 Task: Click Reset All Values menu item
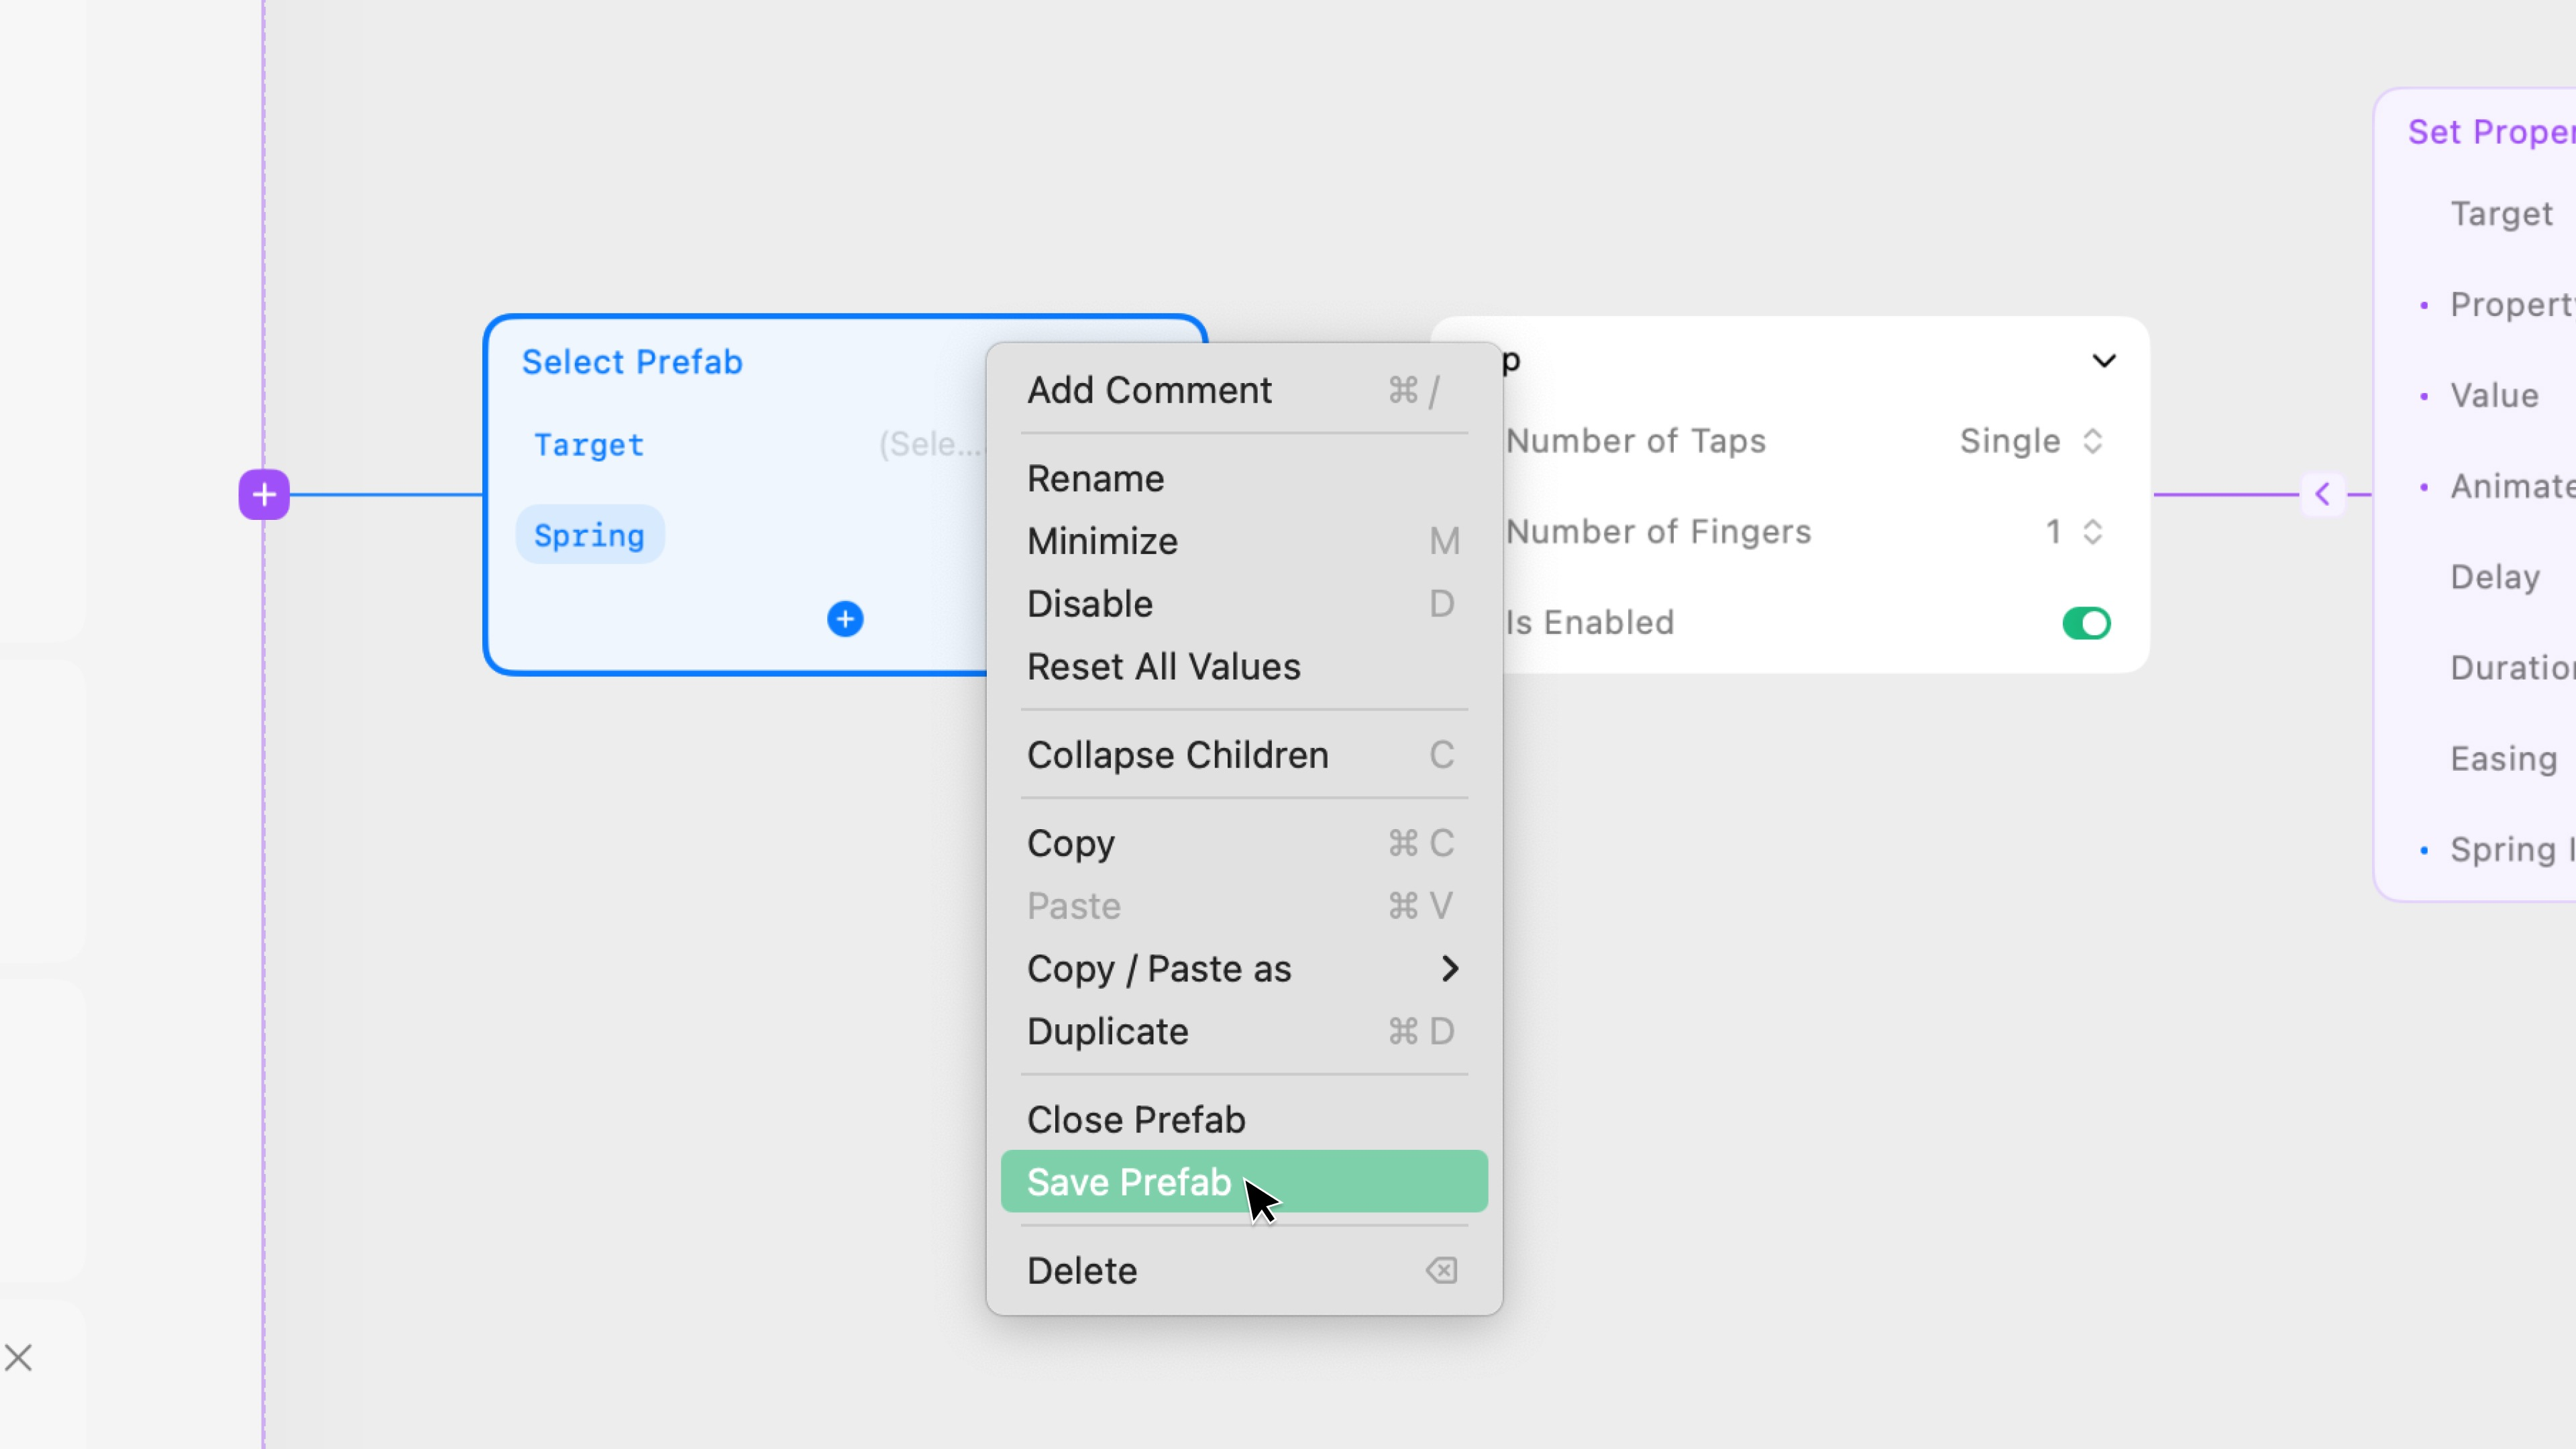[x=1163, y=666]
